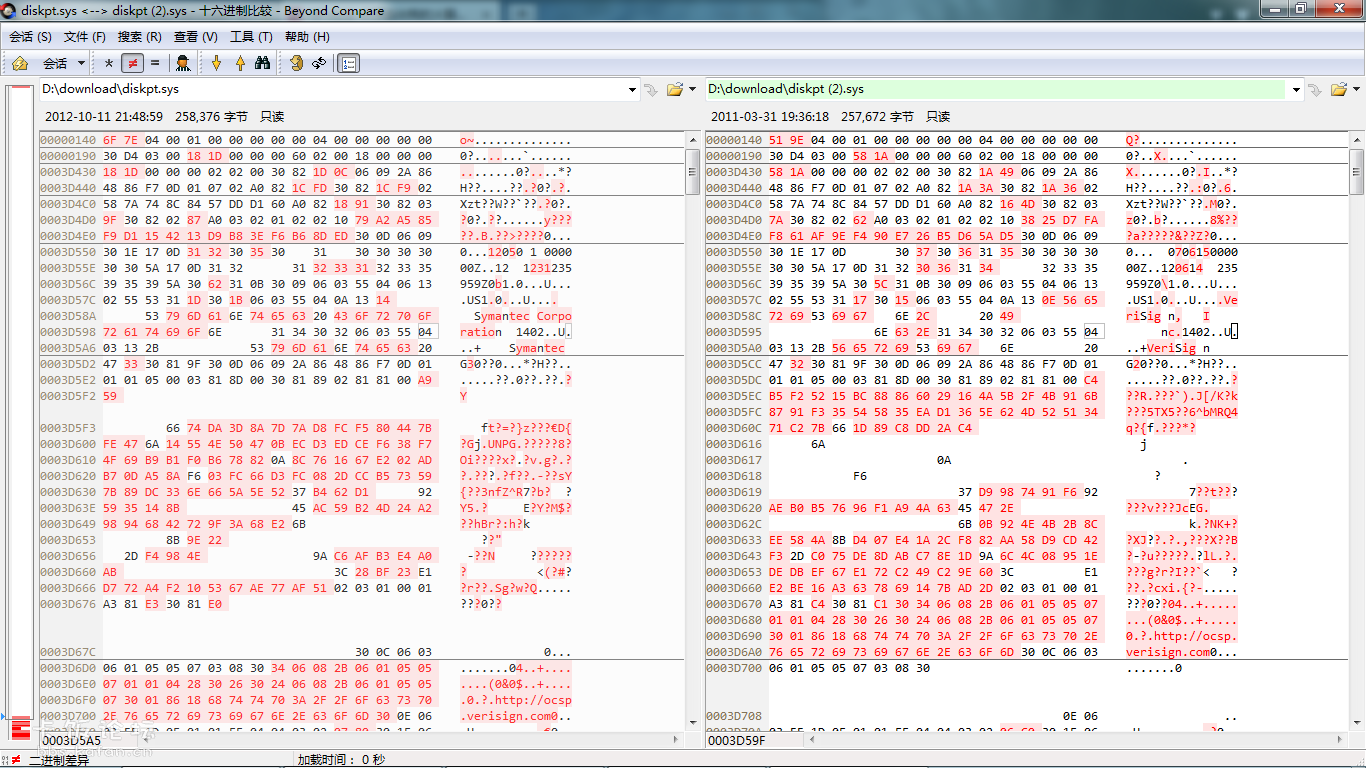Click the binoculars find icon

click(x=263, y=63)
